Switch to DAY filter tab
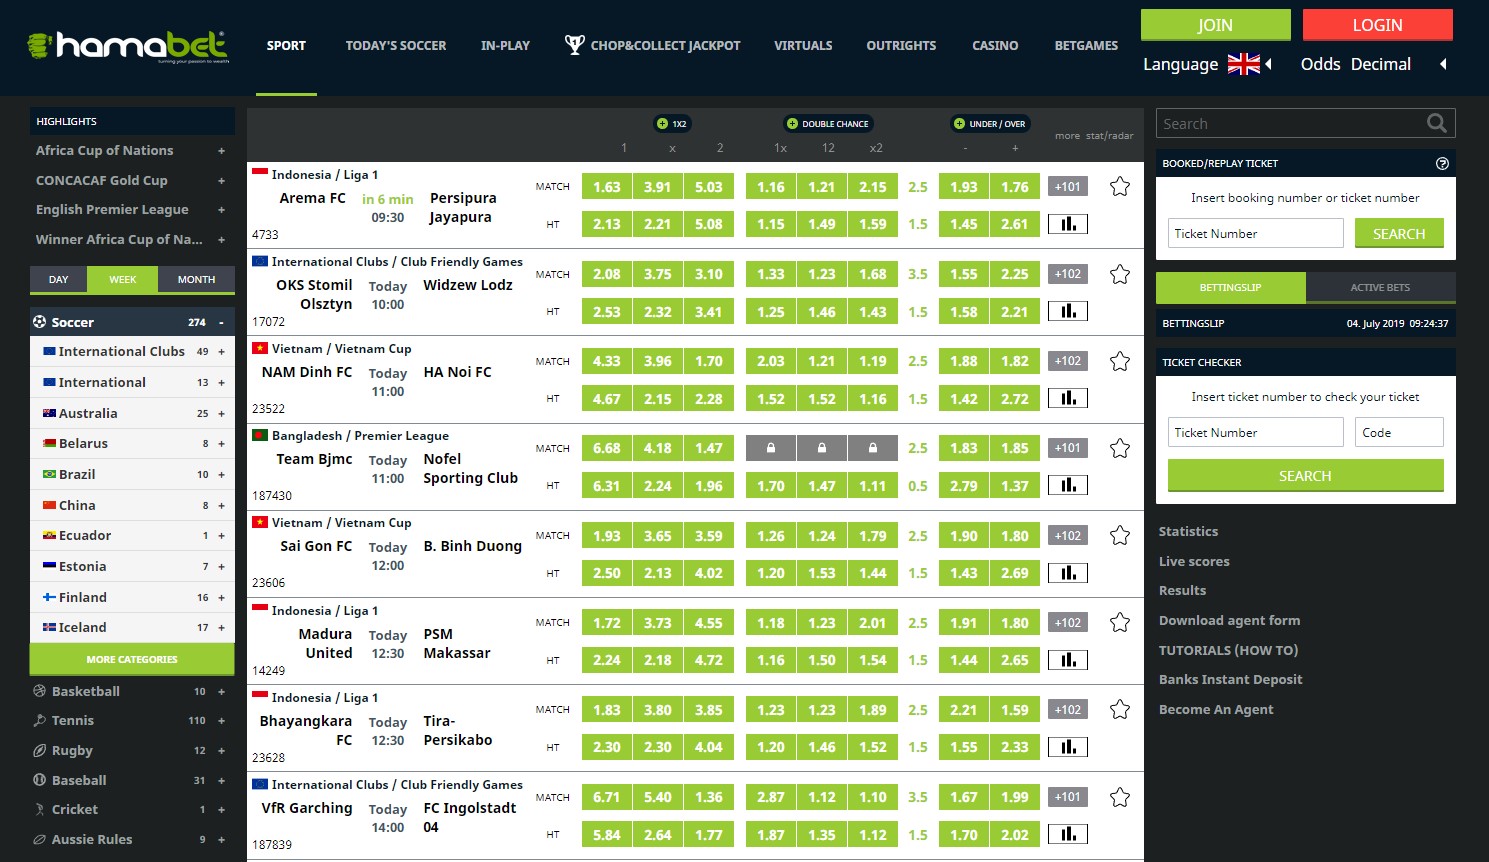 [59, 279]
